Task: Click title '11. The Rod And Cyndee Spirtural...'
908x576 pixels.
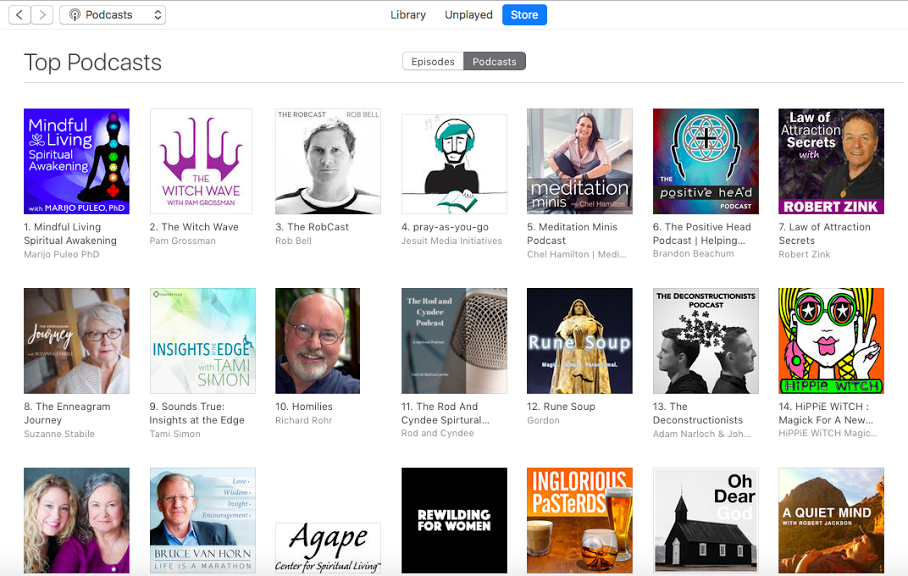Action: (445, 413)
